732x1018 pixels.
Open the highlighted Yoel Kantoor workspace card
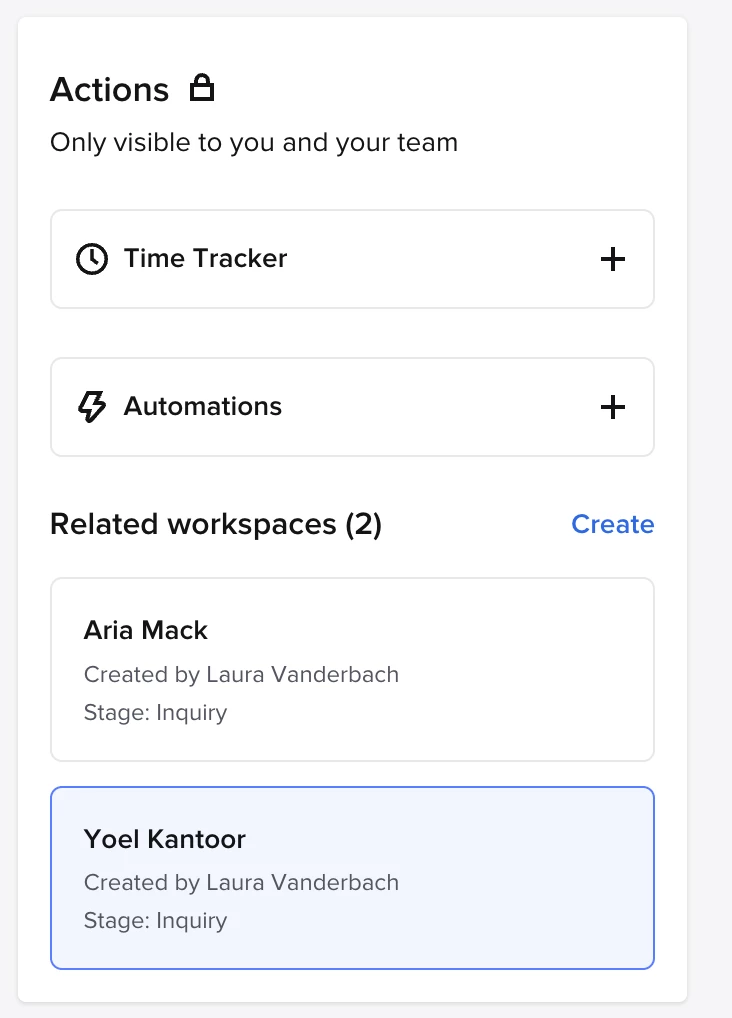coord(352,878)
